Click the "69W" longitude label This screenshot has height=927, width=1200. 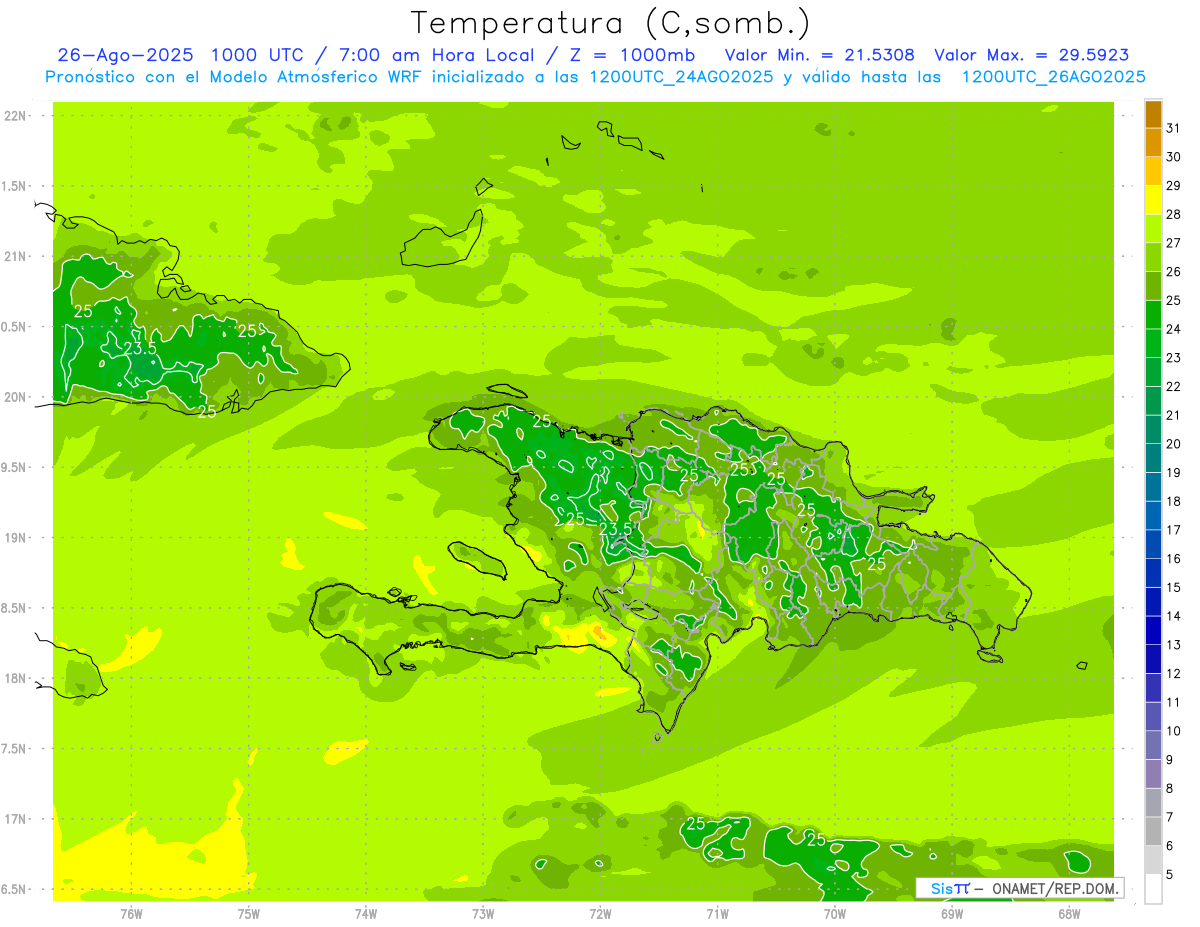click(x=951, y=913)
